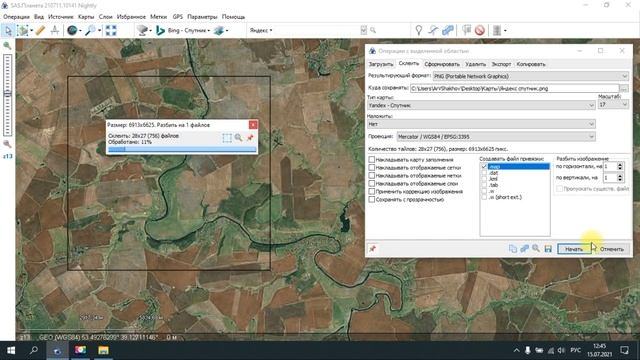The width and height of the screenshot is (640, 360).
Task: Enable 'Применить коррекцию изображения' checkbox
Action: click(371, 191)
